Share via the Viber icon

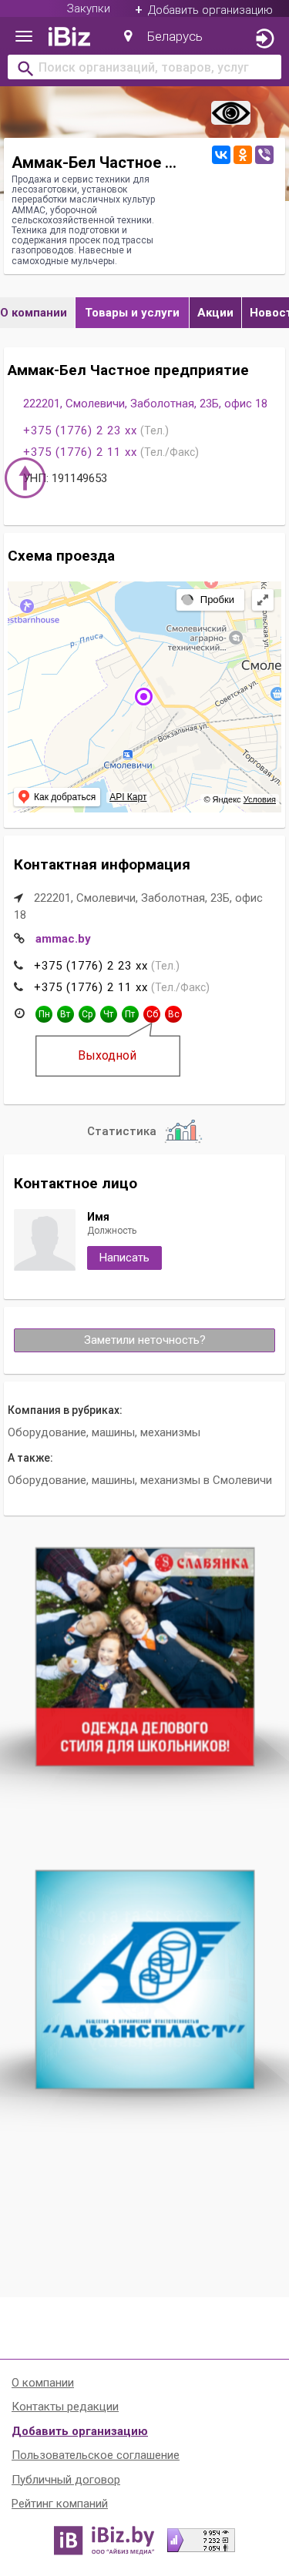(x=264, y=155)
